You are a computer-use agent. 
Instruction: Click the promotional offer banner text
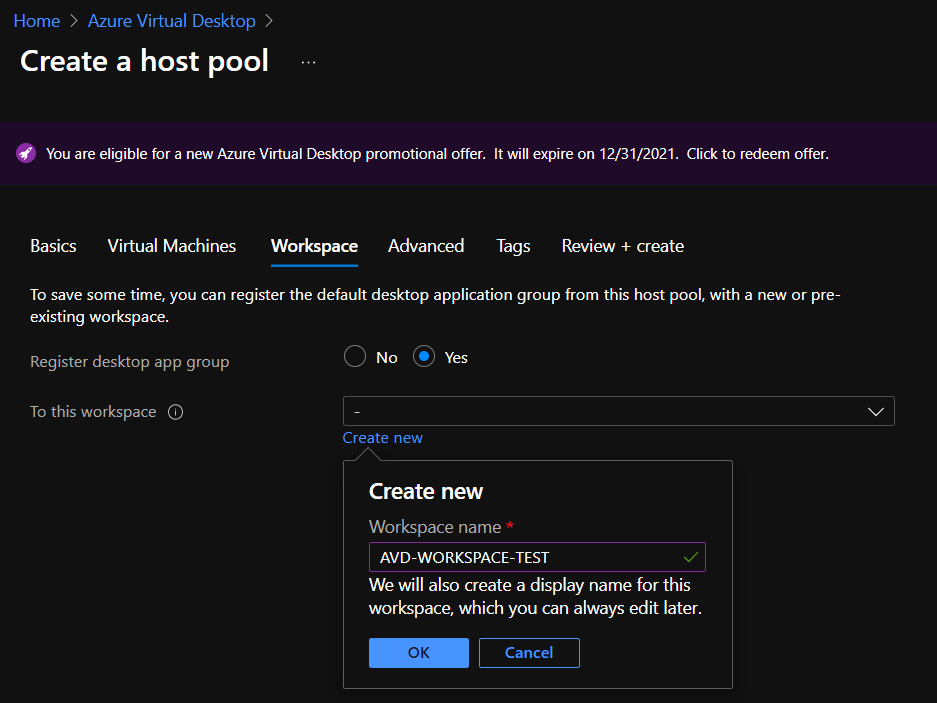tap(437, 154)
